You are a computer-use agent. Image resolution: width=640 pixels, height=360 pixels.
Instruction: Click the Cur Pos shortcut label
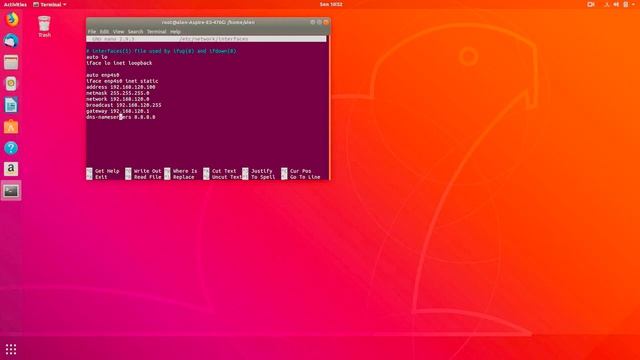[301, 171]
